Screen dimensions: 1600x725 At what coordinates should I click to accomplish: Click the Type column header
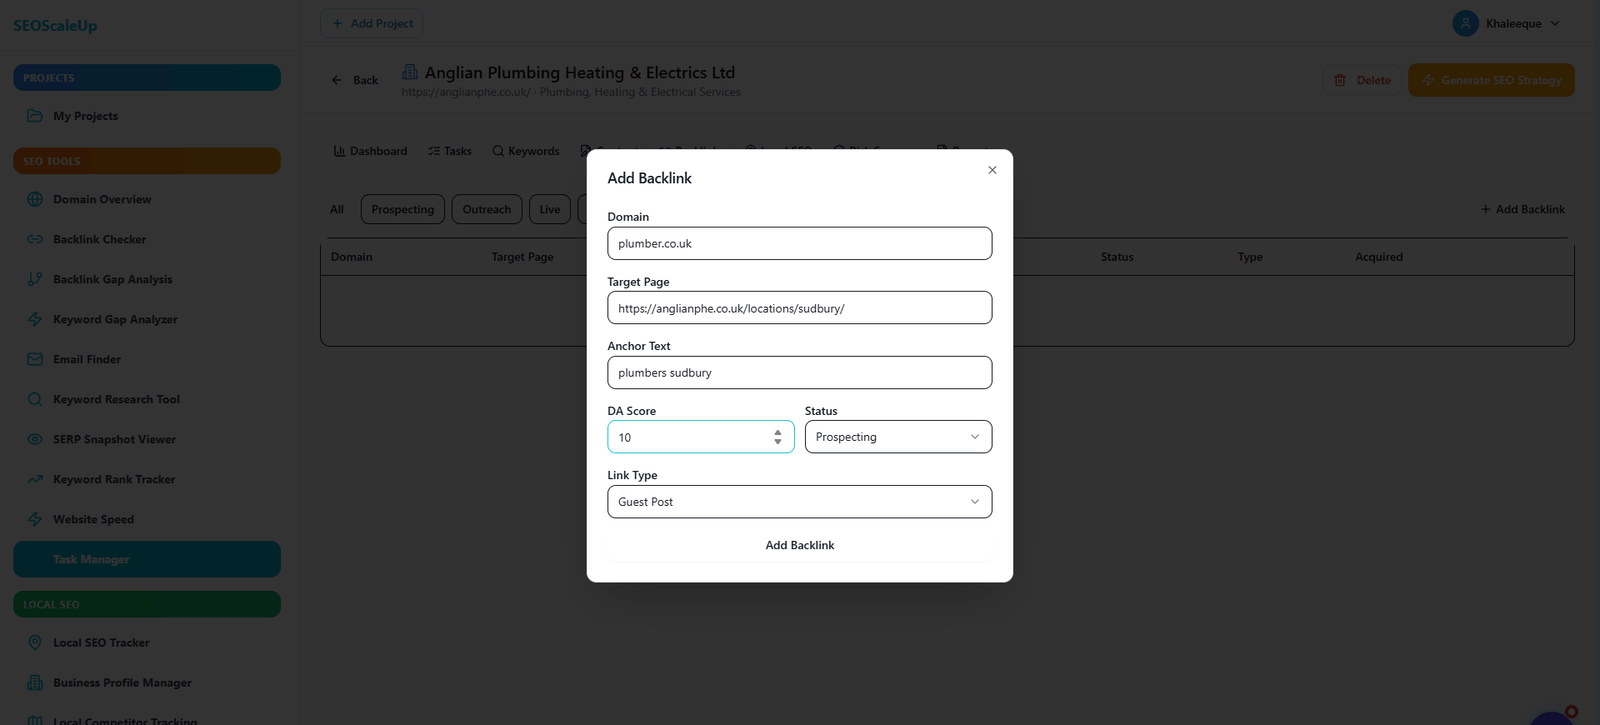[1250, 257]
